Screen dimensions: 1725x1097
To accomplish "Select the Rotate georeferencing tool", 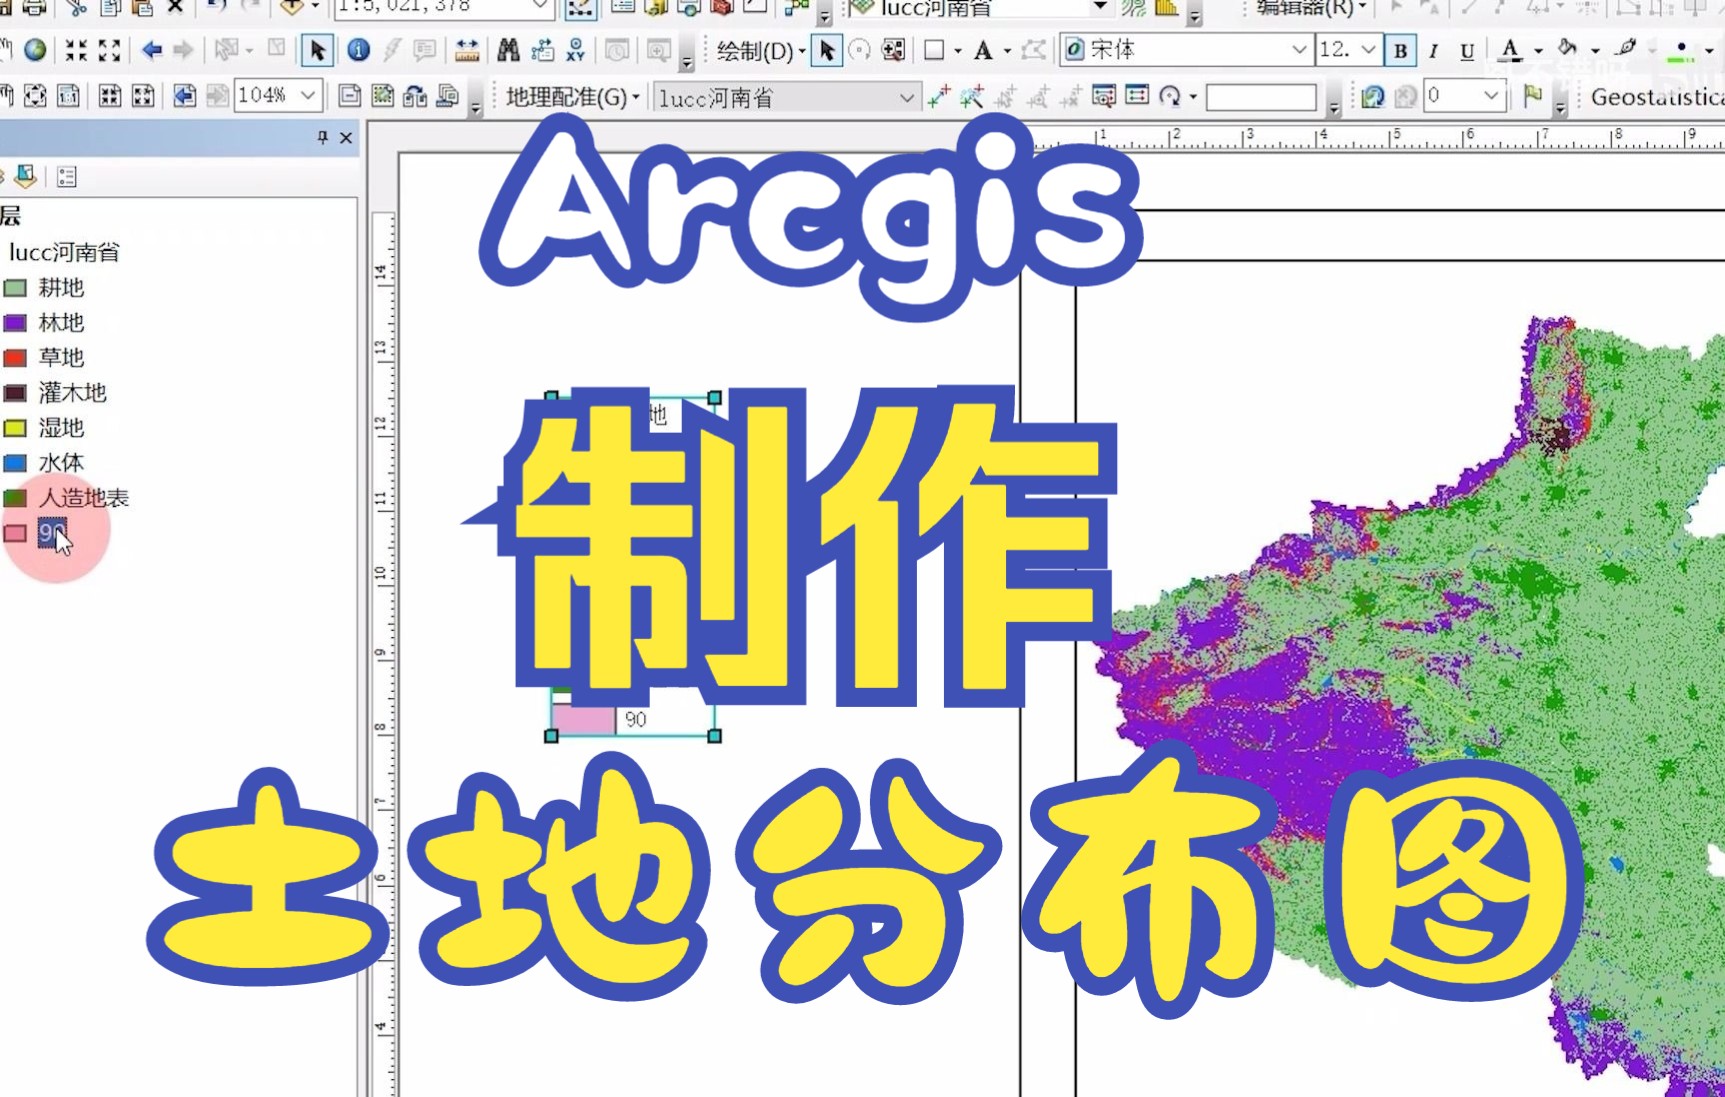I will (1171, 96).
